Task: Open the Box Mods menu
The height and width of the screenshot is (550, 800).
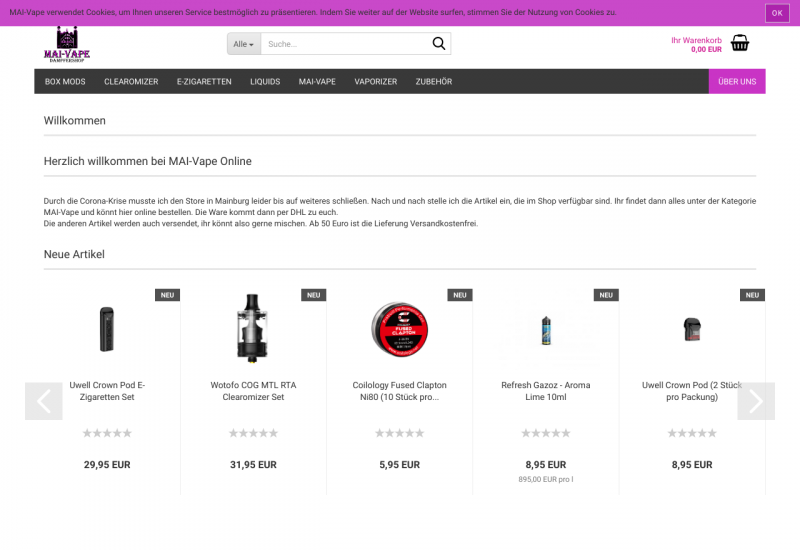Action: 65,82
